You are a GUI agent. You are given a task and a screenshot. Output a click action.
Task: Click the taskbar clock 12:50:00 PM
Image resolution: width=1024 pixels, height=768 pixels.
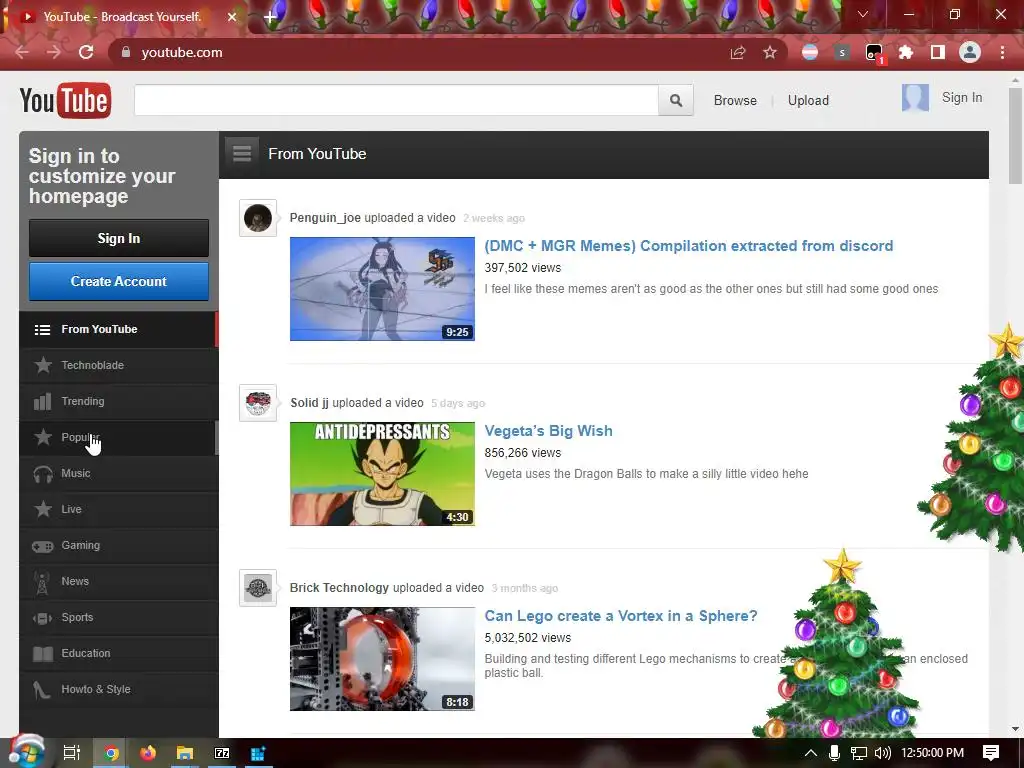pyautogui.click(x=933, y=753)
